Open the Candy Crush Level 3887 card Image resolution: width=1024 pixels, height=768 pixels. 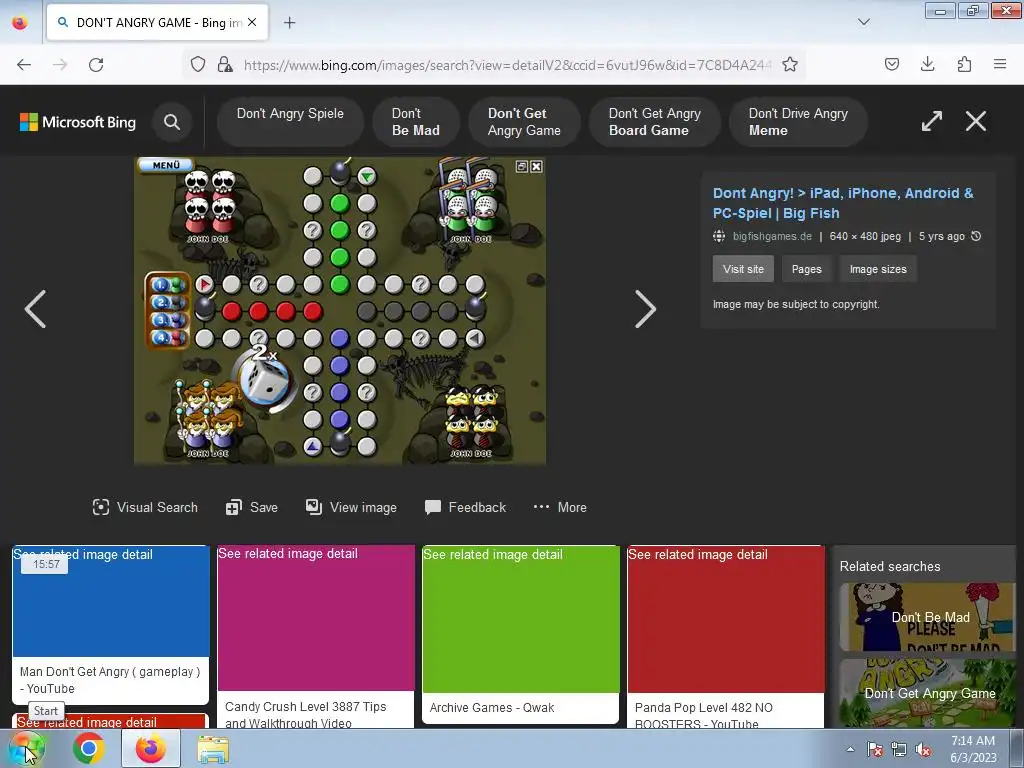316,637
